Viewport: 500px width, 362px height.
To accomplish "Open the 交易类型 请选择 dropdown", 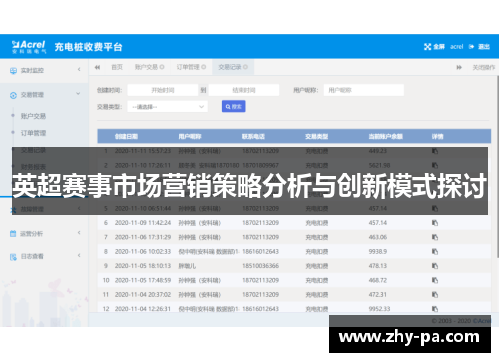I will click(x=168, y=107).
